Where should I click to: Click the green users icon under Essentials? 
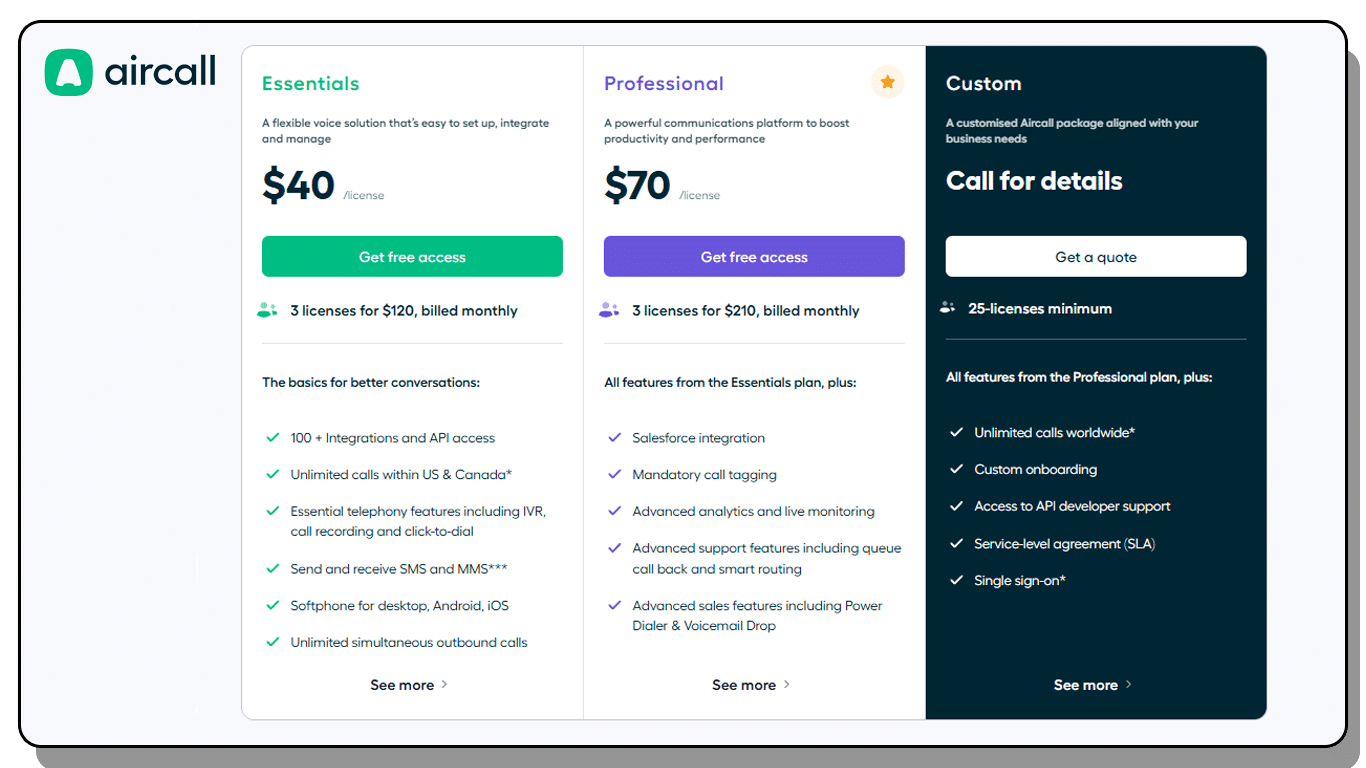(267, 310)
